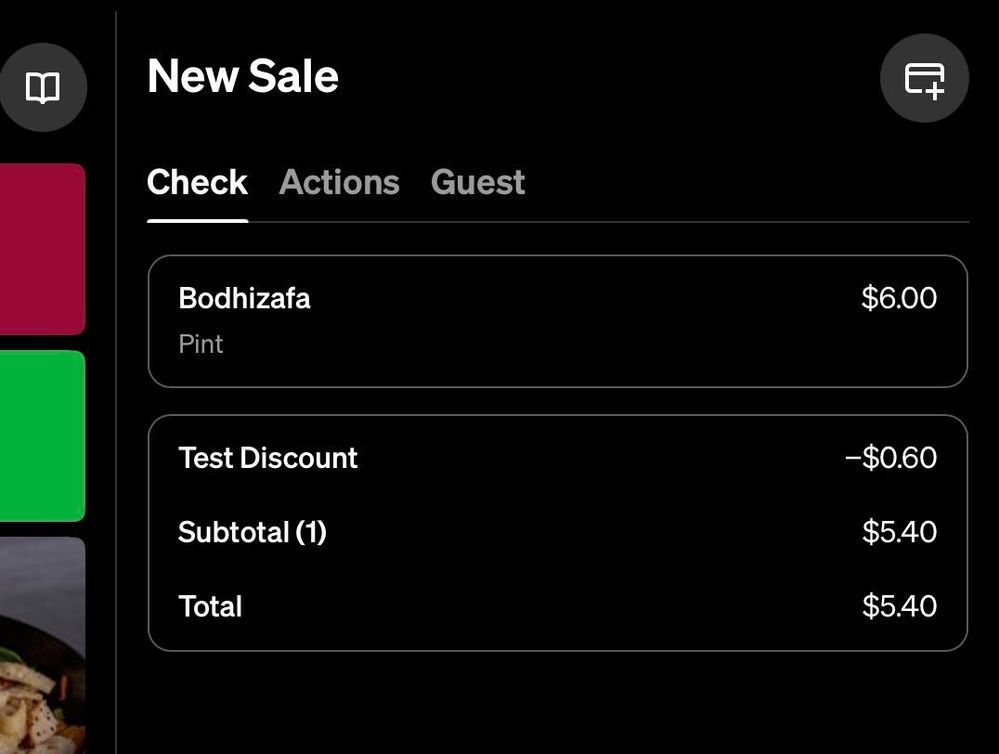
Task: Click the New Sale heading
Action: (243, 76)
